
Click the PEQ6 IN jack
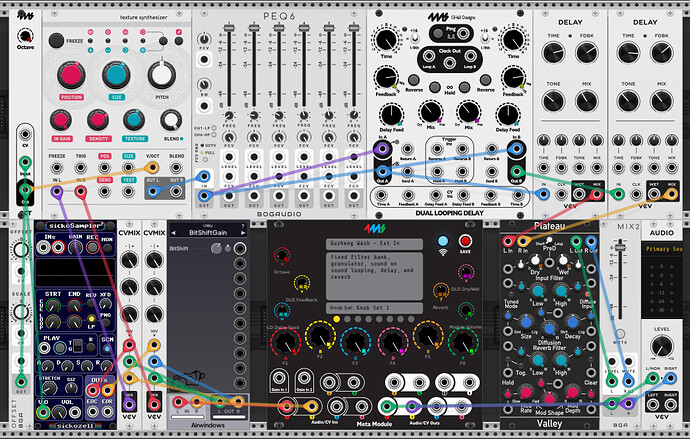(x=204, y=177)
